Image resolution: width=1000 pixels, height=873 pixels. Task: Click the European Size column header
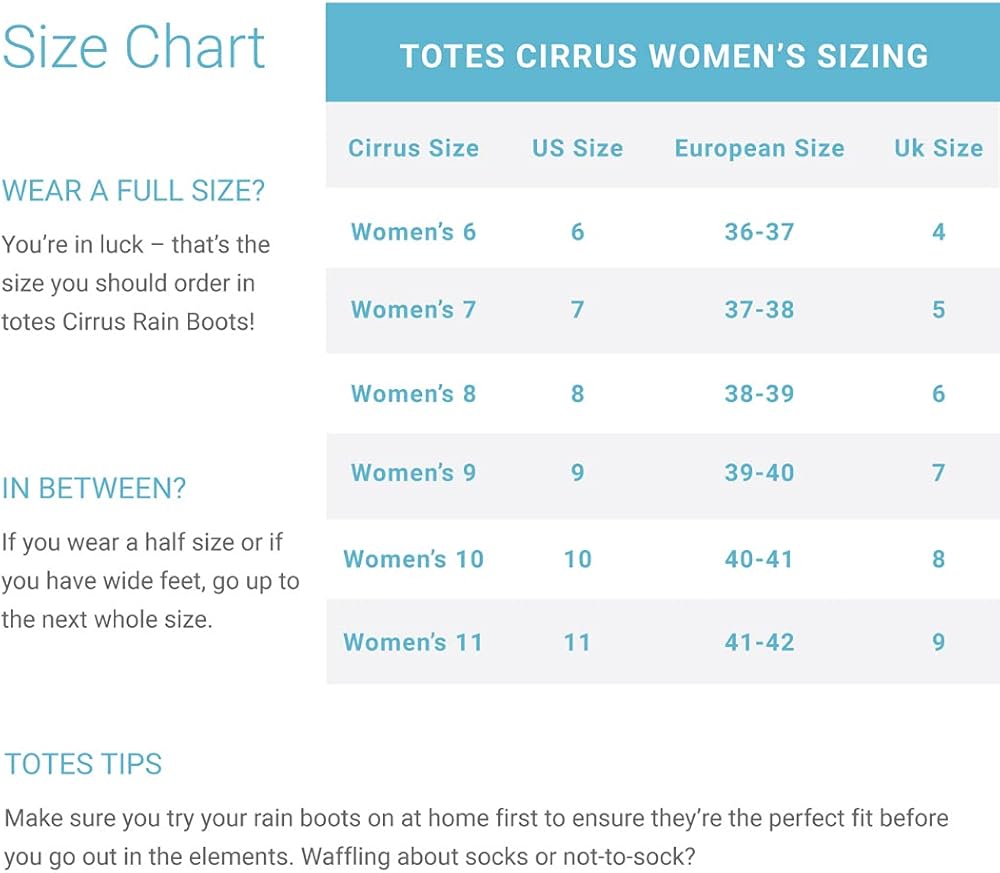759,149
